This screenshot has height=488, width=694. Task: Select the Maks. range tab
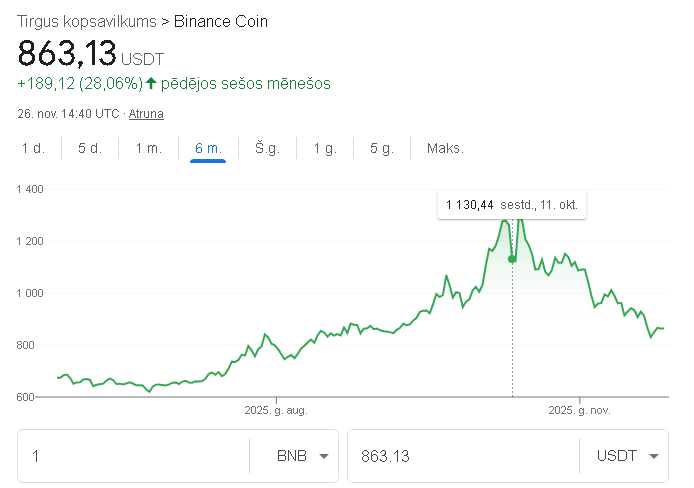(445, 149)
